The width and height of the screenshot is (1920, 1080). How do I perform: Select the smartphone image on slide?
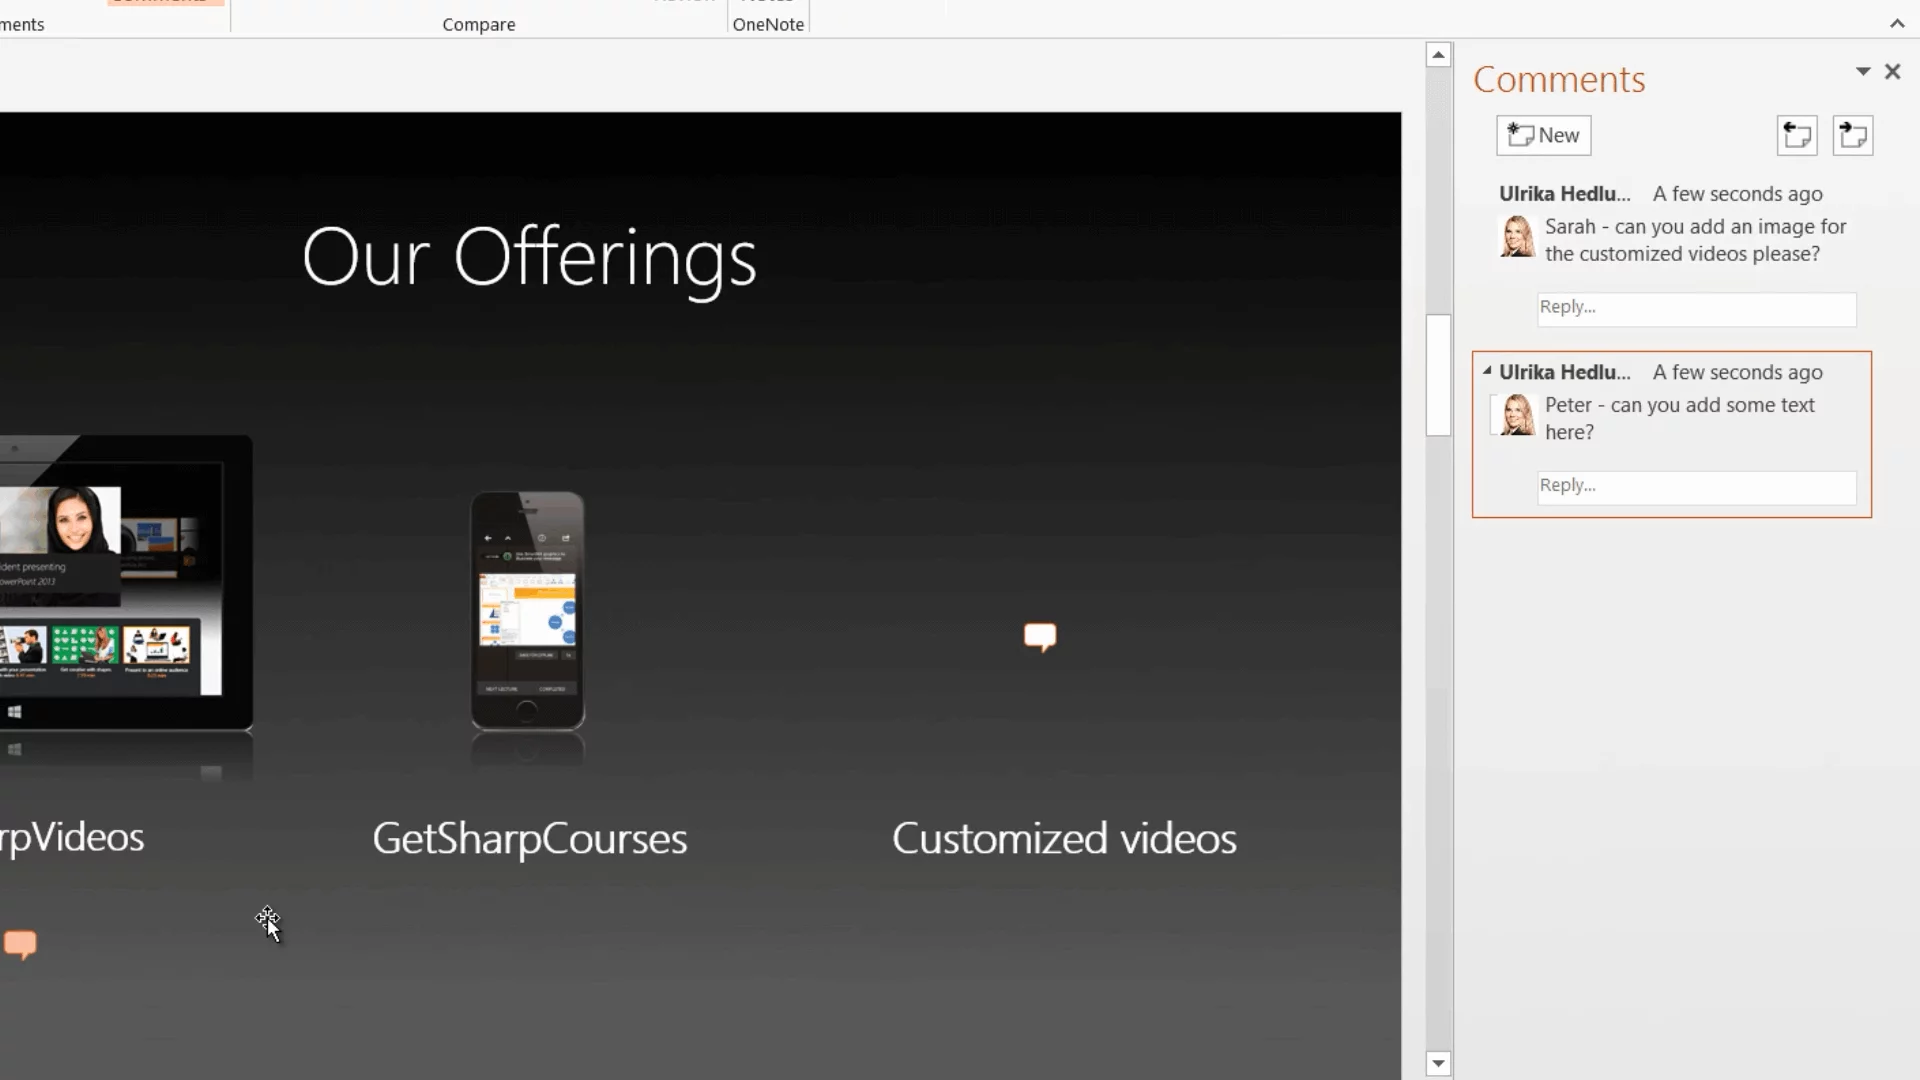527,610
